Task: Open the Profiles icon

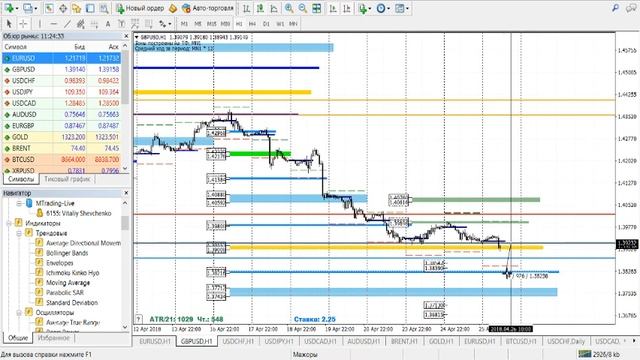Action: coord(28,8)
